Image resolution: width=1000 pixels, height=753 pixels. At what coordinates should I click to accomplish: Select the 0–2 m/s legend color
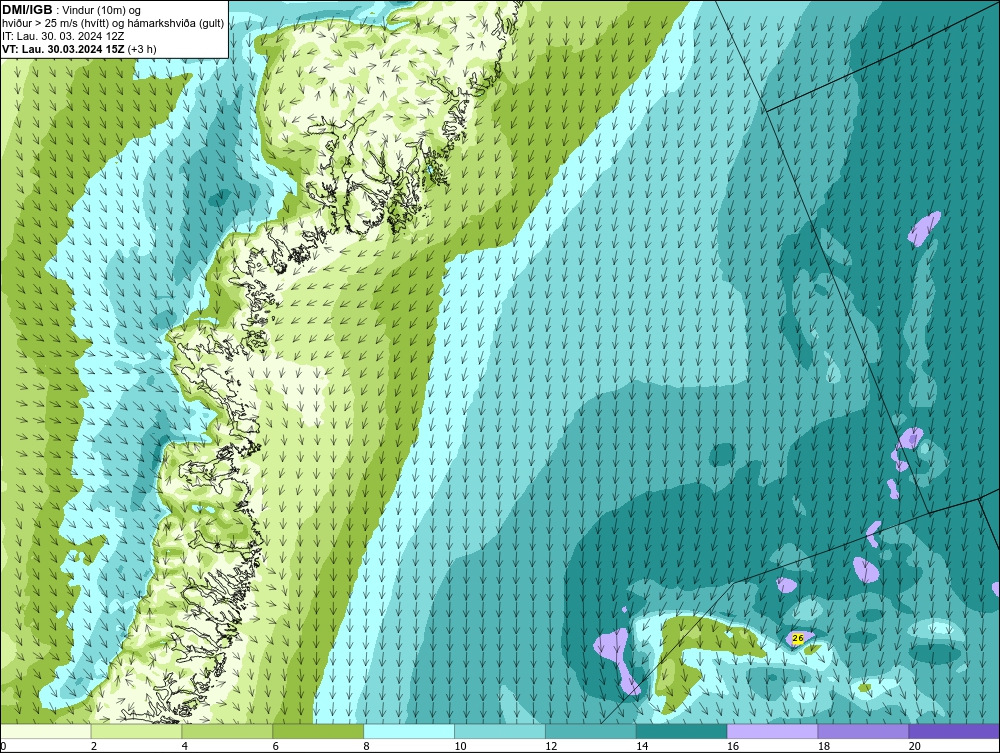click(x=46, y=731)
